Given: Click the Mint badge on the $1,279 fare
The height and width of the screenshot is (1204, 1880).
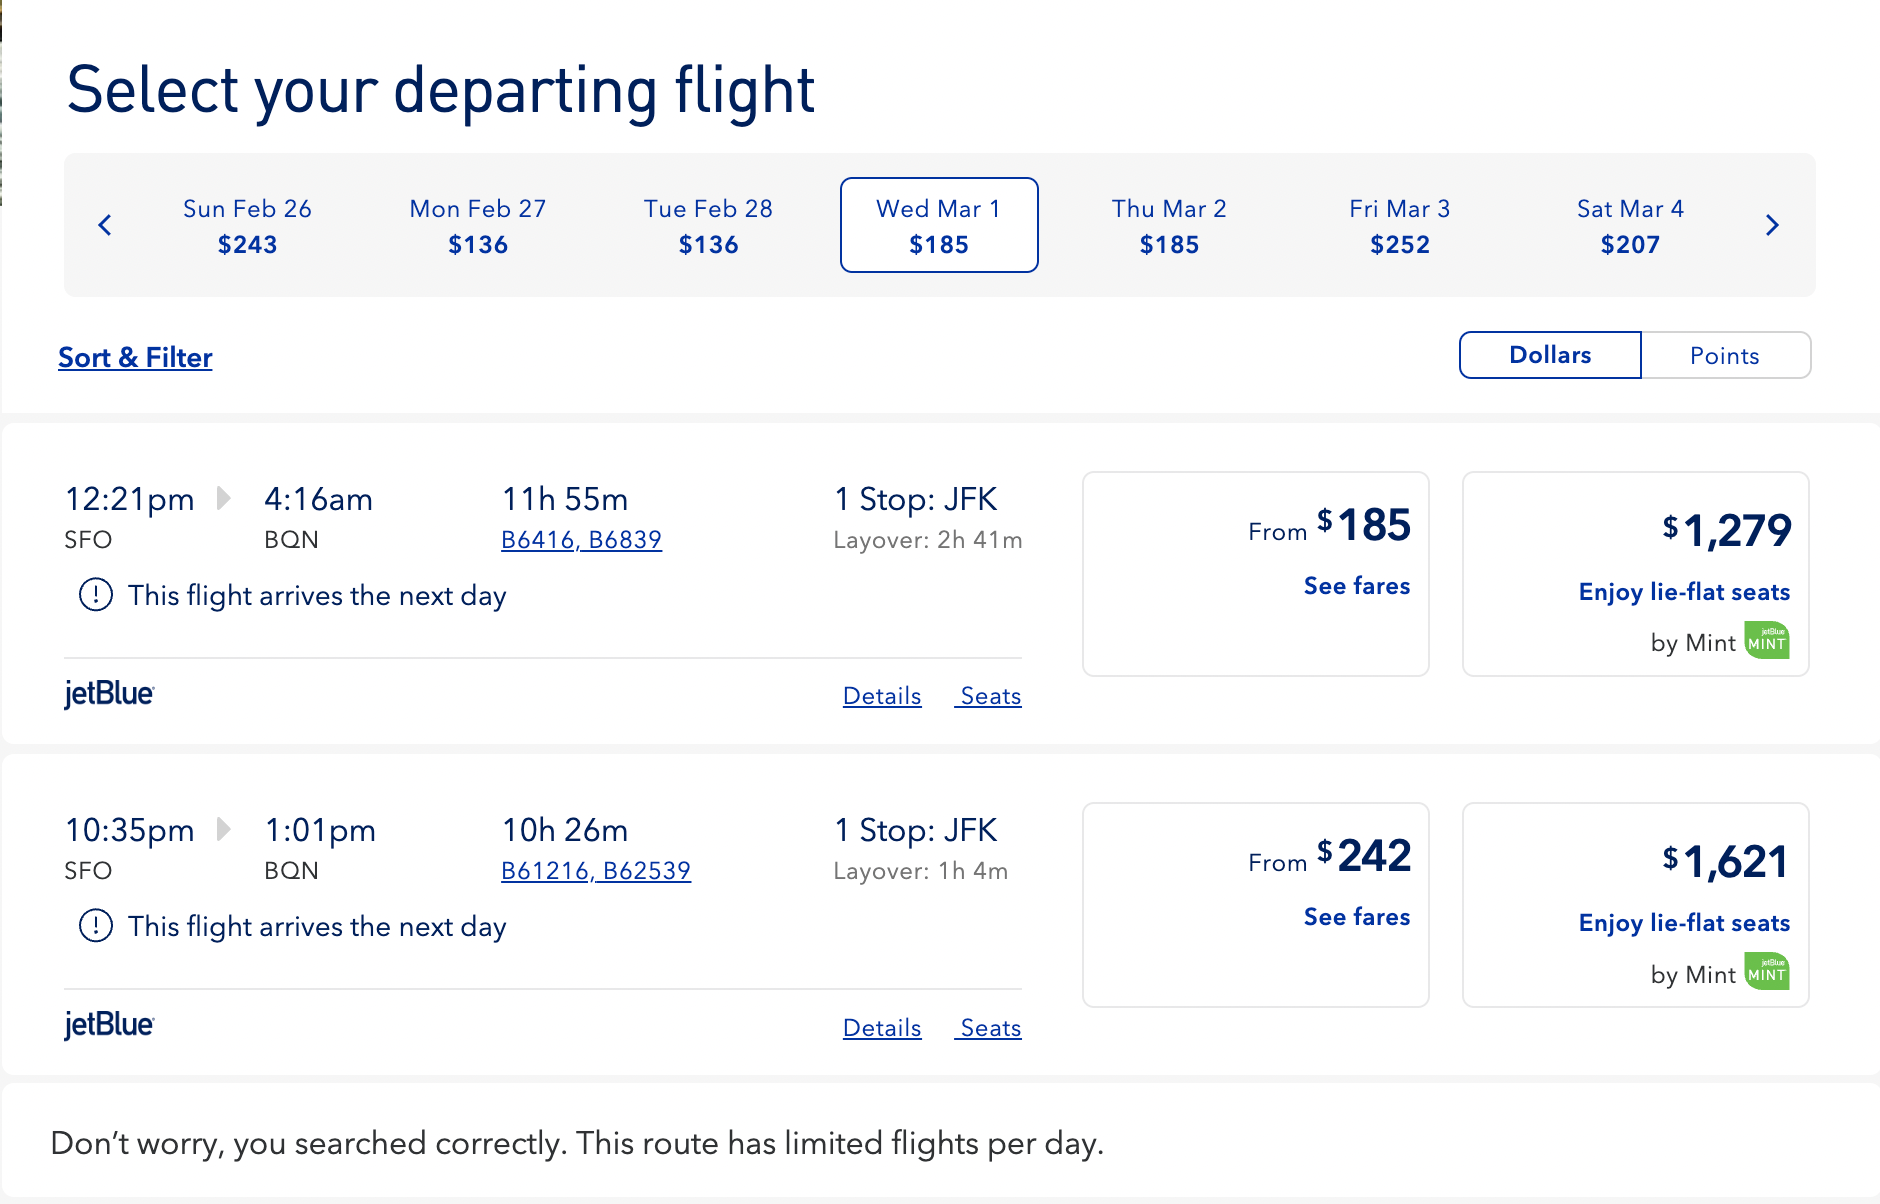Looking at the screenshot, I should [x=1767, y=641].
